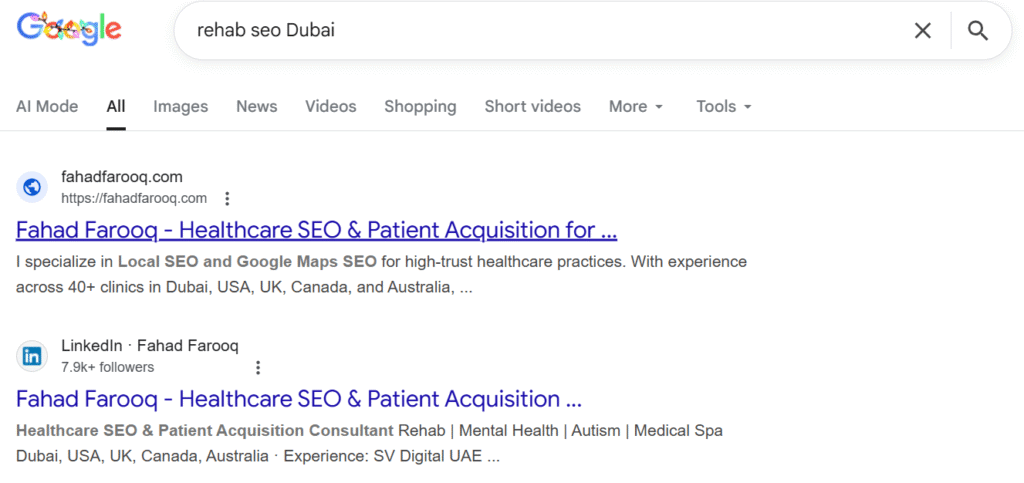Click the Google logo
This screenshot has width=1024, height=483.
[68, 30]
